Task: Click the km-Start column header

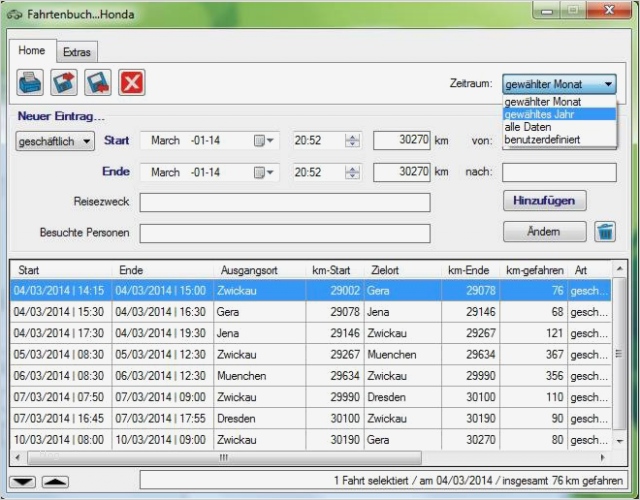Action: (335, 270)
